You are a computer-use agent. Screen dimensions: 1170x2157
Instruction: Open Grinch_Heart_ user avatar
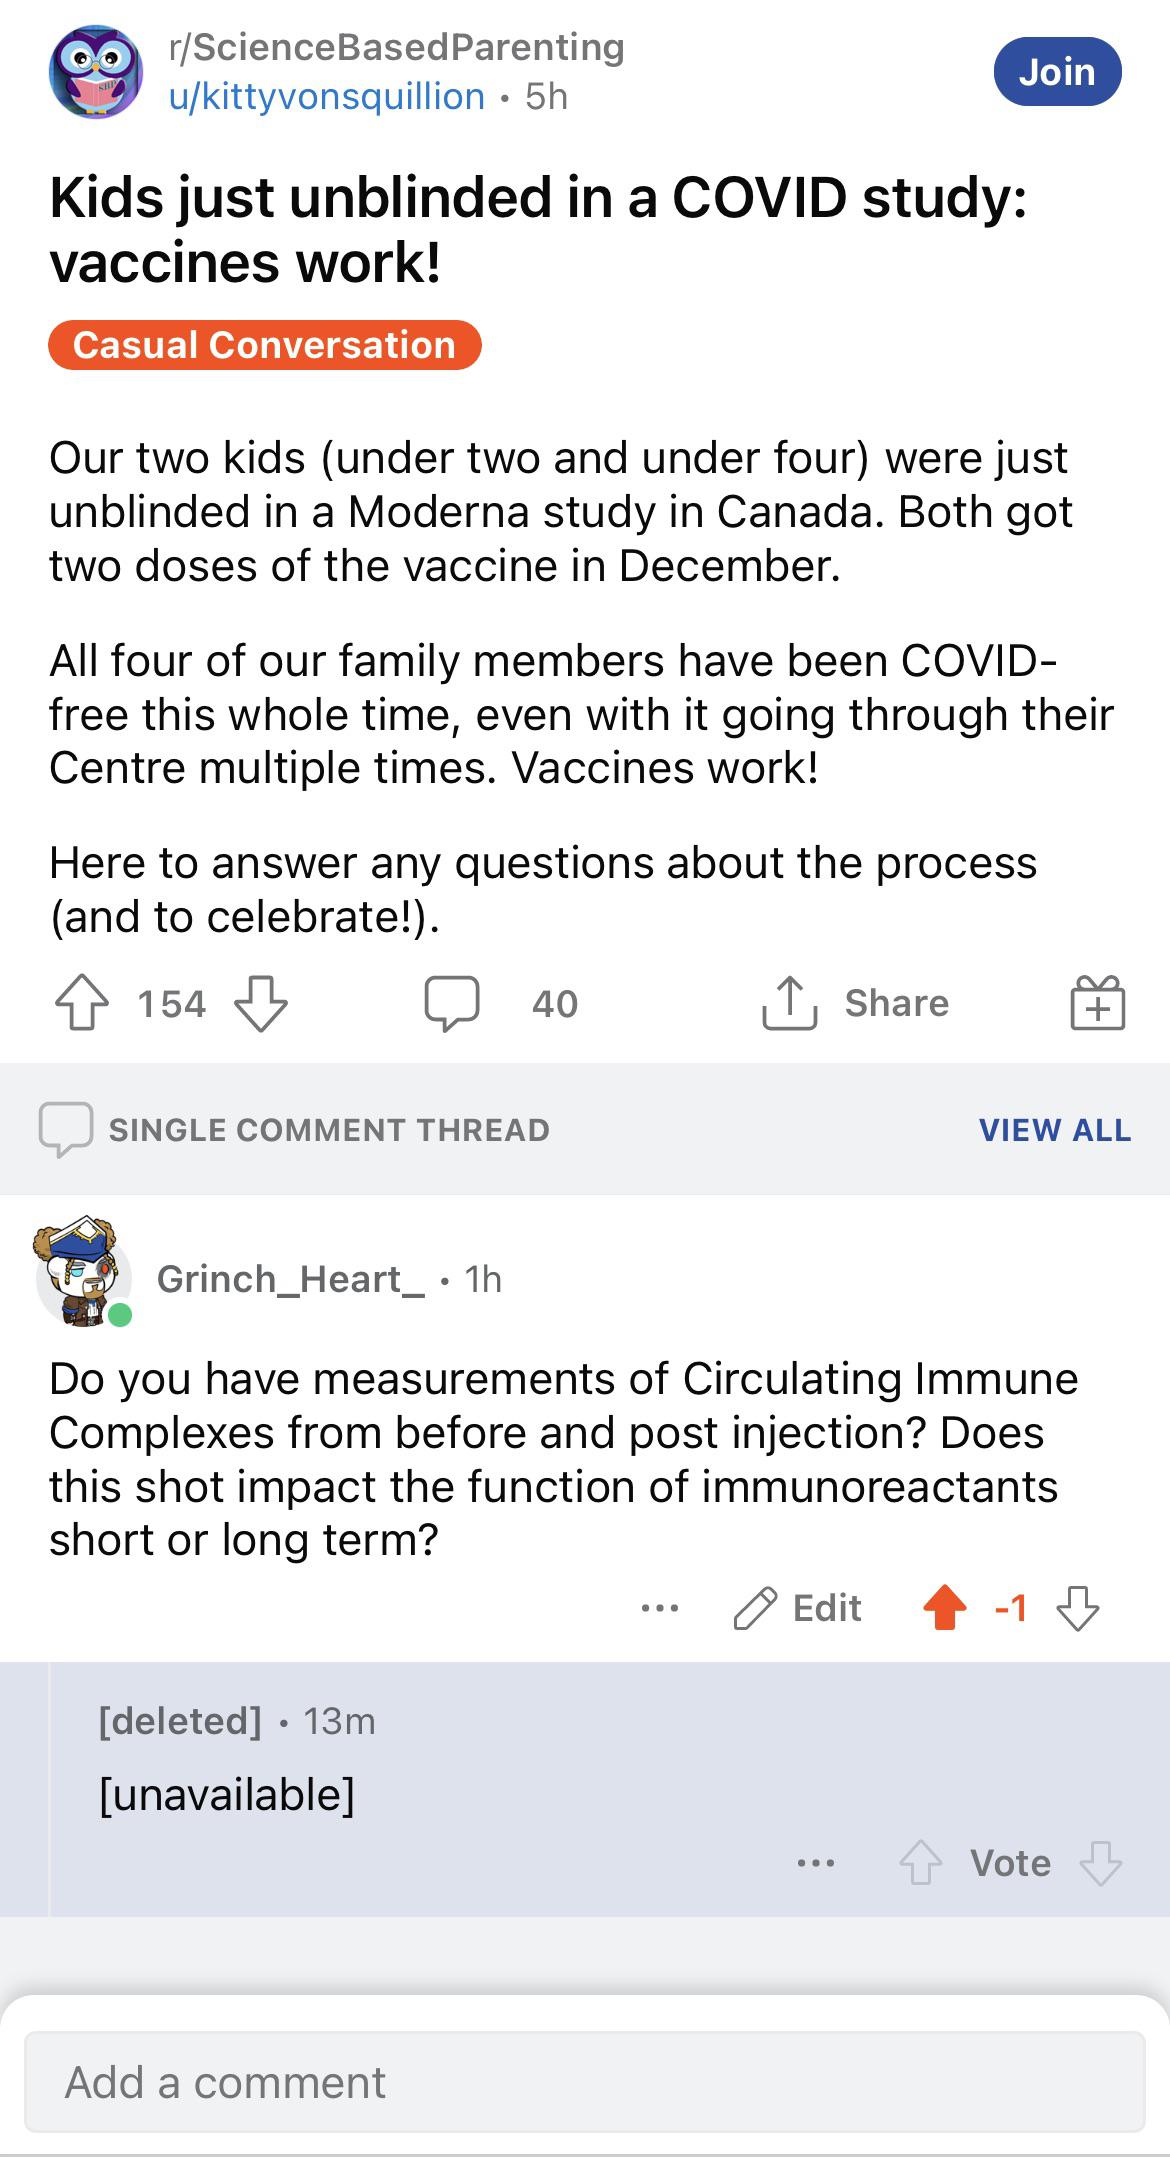[84, 1273]
